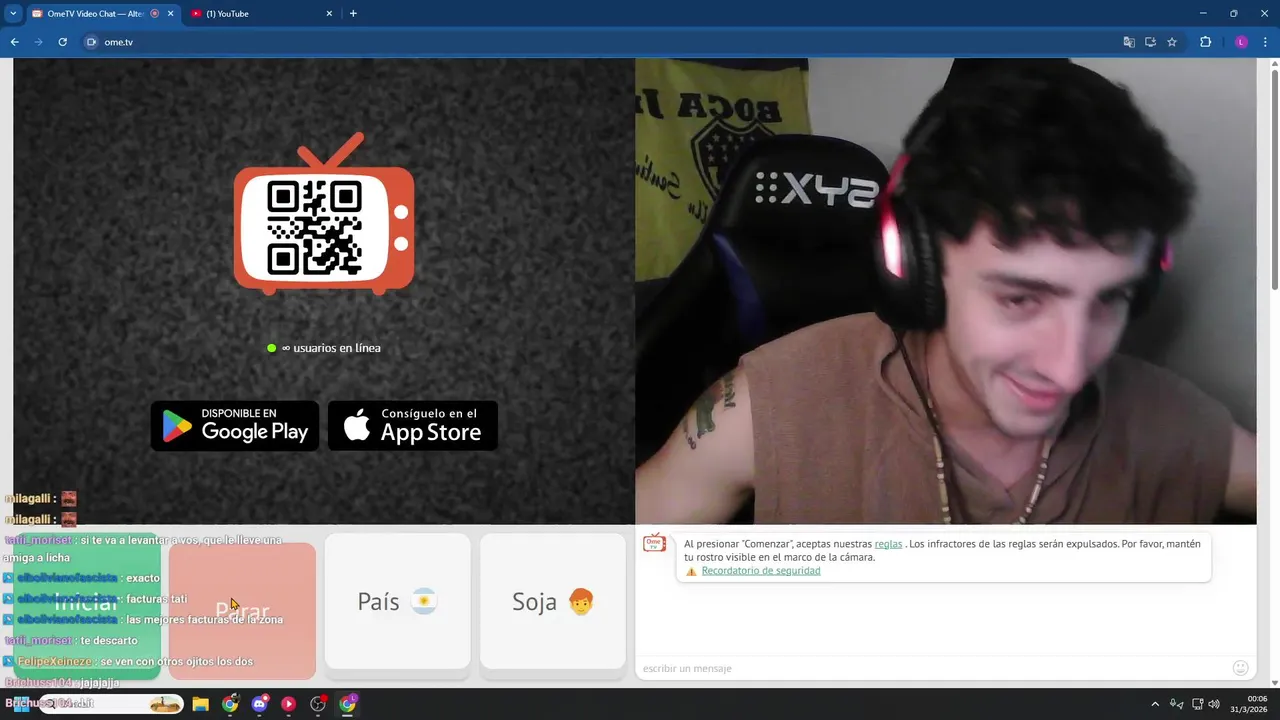Open the network tray icon
This screenshot has width=1280, height=720.
click(x=1197, y=704)
